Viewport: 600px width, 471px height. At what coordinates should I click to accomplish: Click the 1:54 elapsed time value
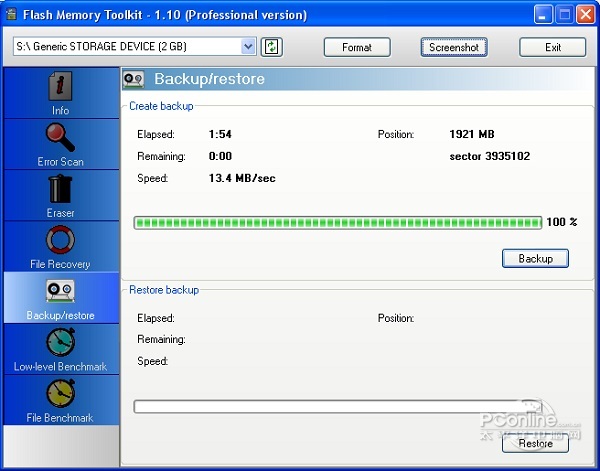[220, 134]
